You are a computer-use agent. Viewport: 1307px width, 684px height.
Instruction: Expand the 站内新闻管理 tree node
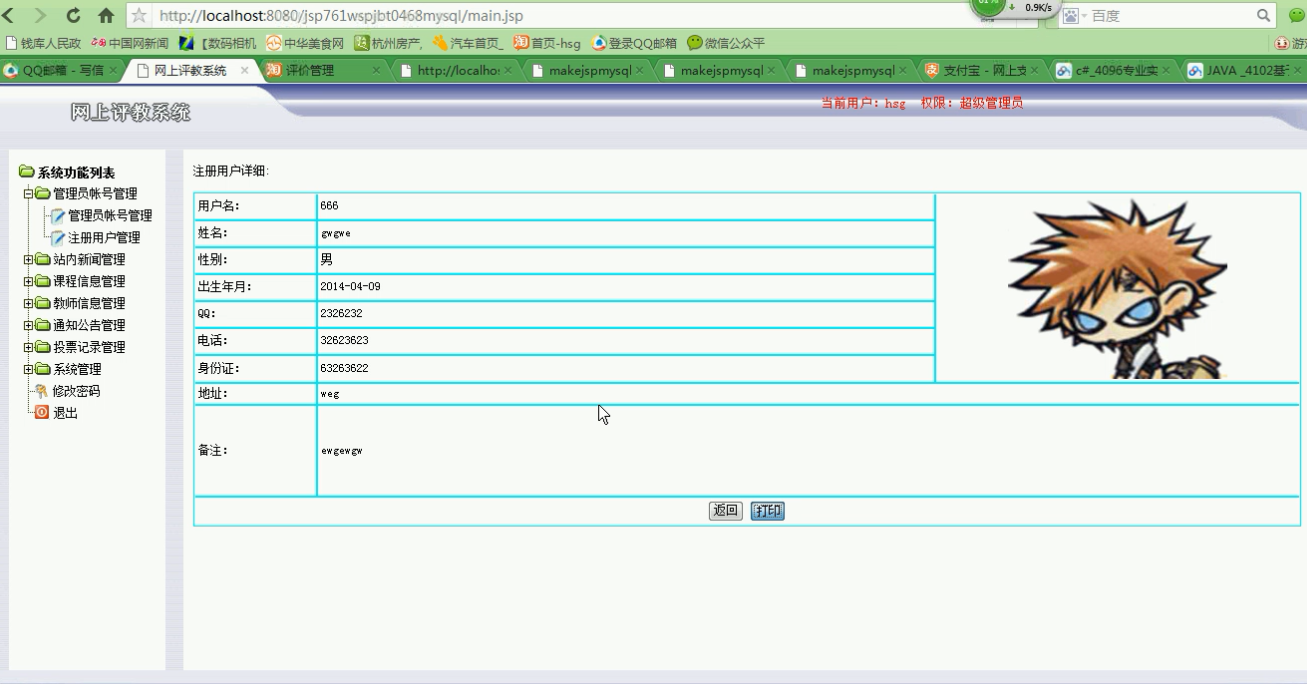pos(28,260)
